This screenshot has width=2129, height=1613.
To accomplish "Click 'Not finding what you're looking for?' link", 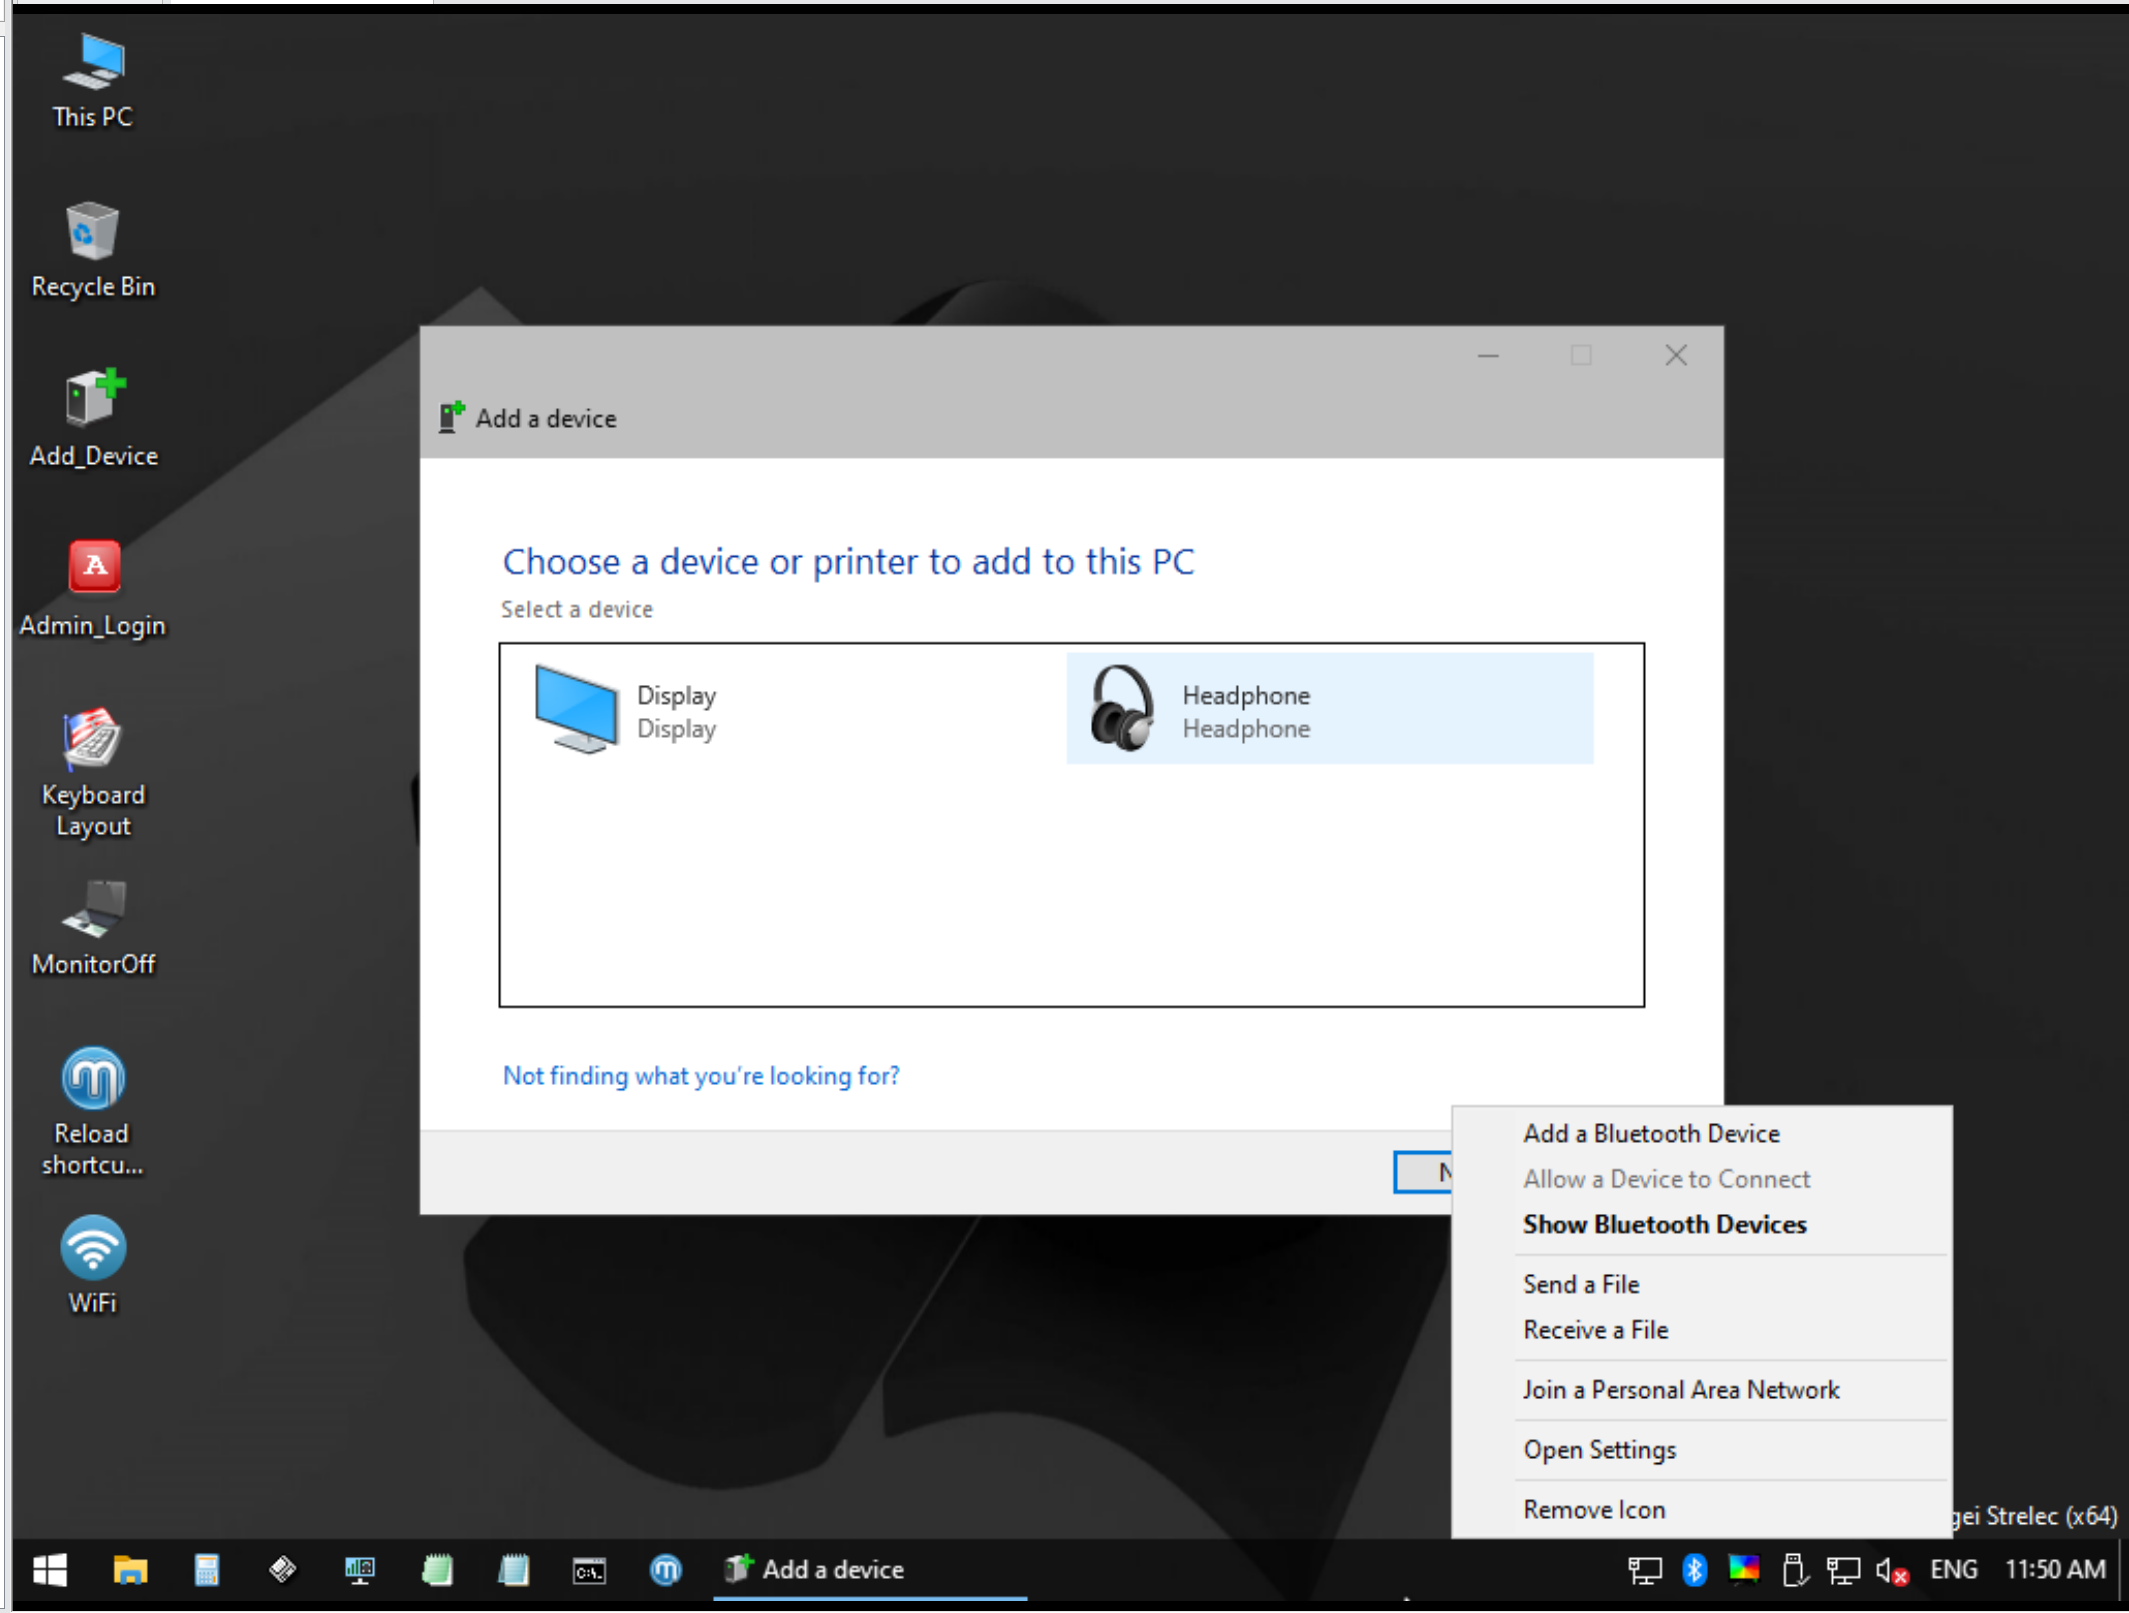I will click(701, 1075).
